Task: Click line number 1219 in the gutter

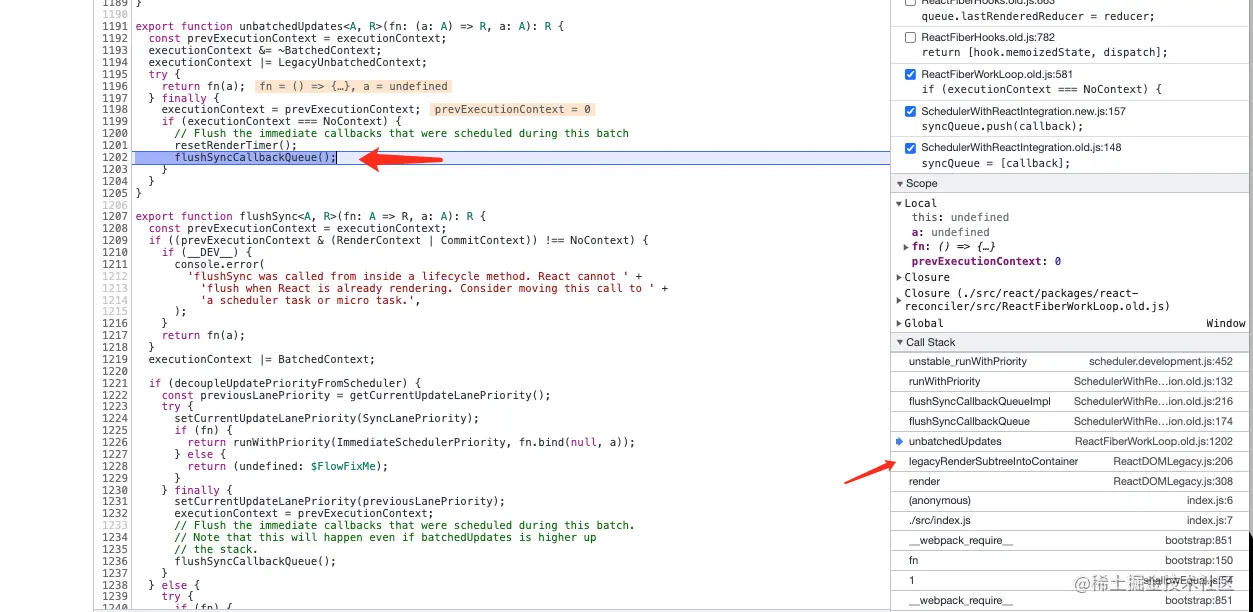Action: [x=115, y=359]
